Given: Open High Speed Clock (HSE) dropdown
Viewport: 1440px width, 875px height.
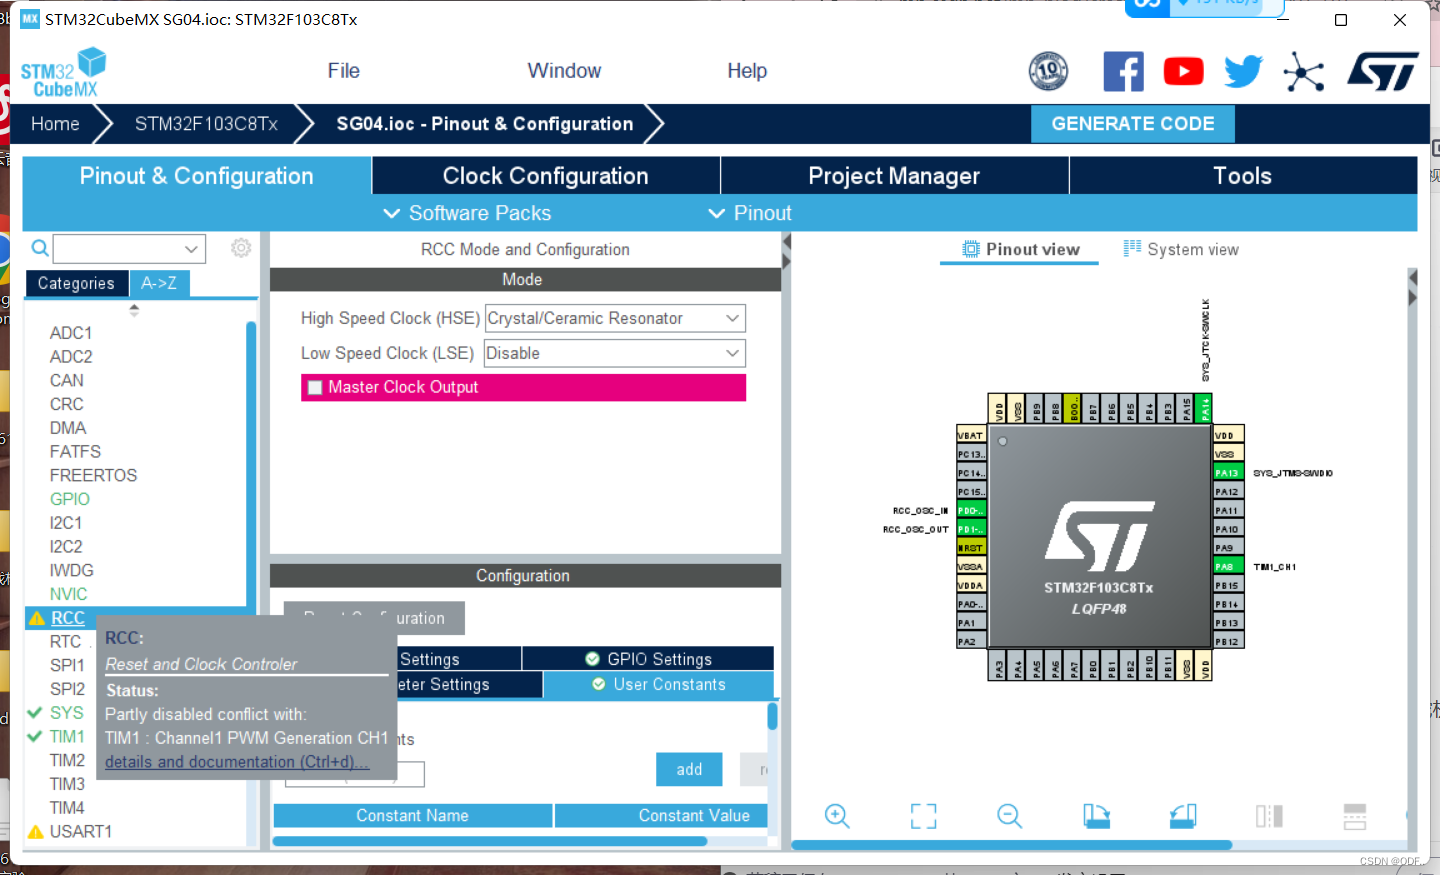Looking at the screenshot, I should click(x=615, y=319).
